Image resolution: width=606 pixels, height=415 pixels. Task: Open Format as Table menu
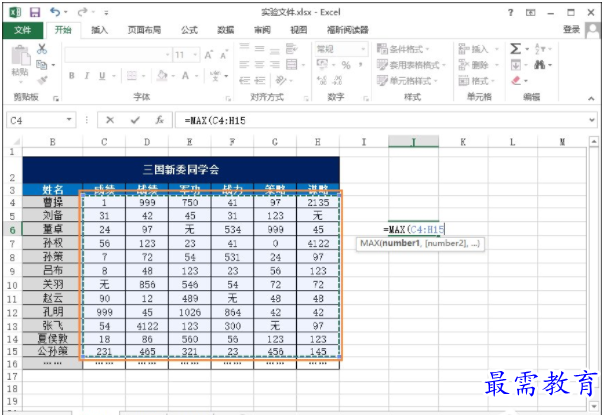412,65
